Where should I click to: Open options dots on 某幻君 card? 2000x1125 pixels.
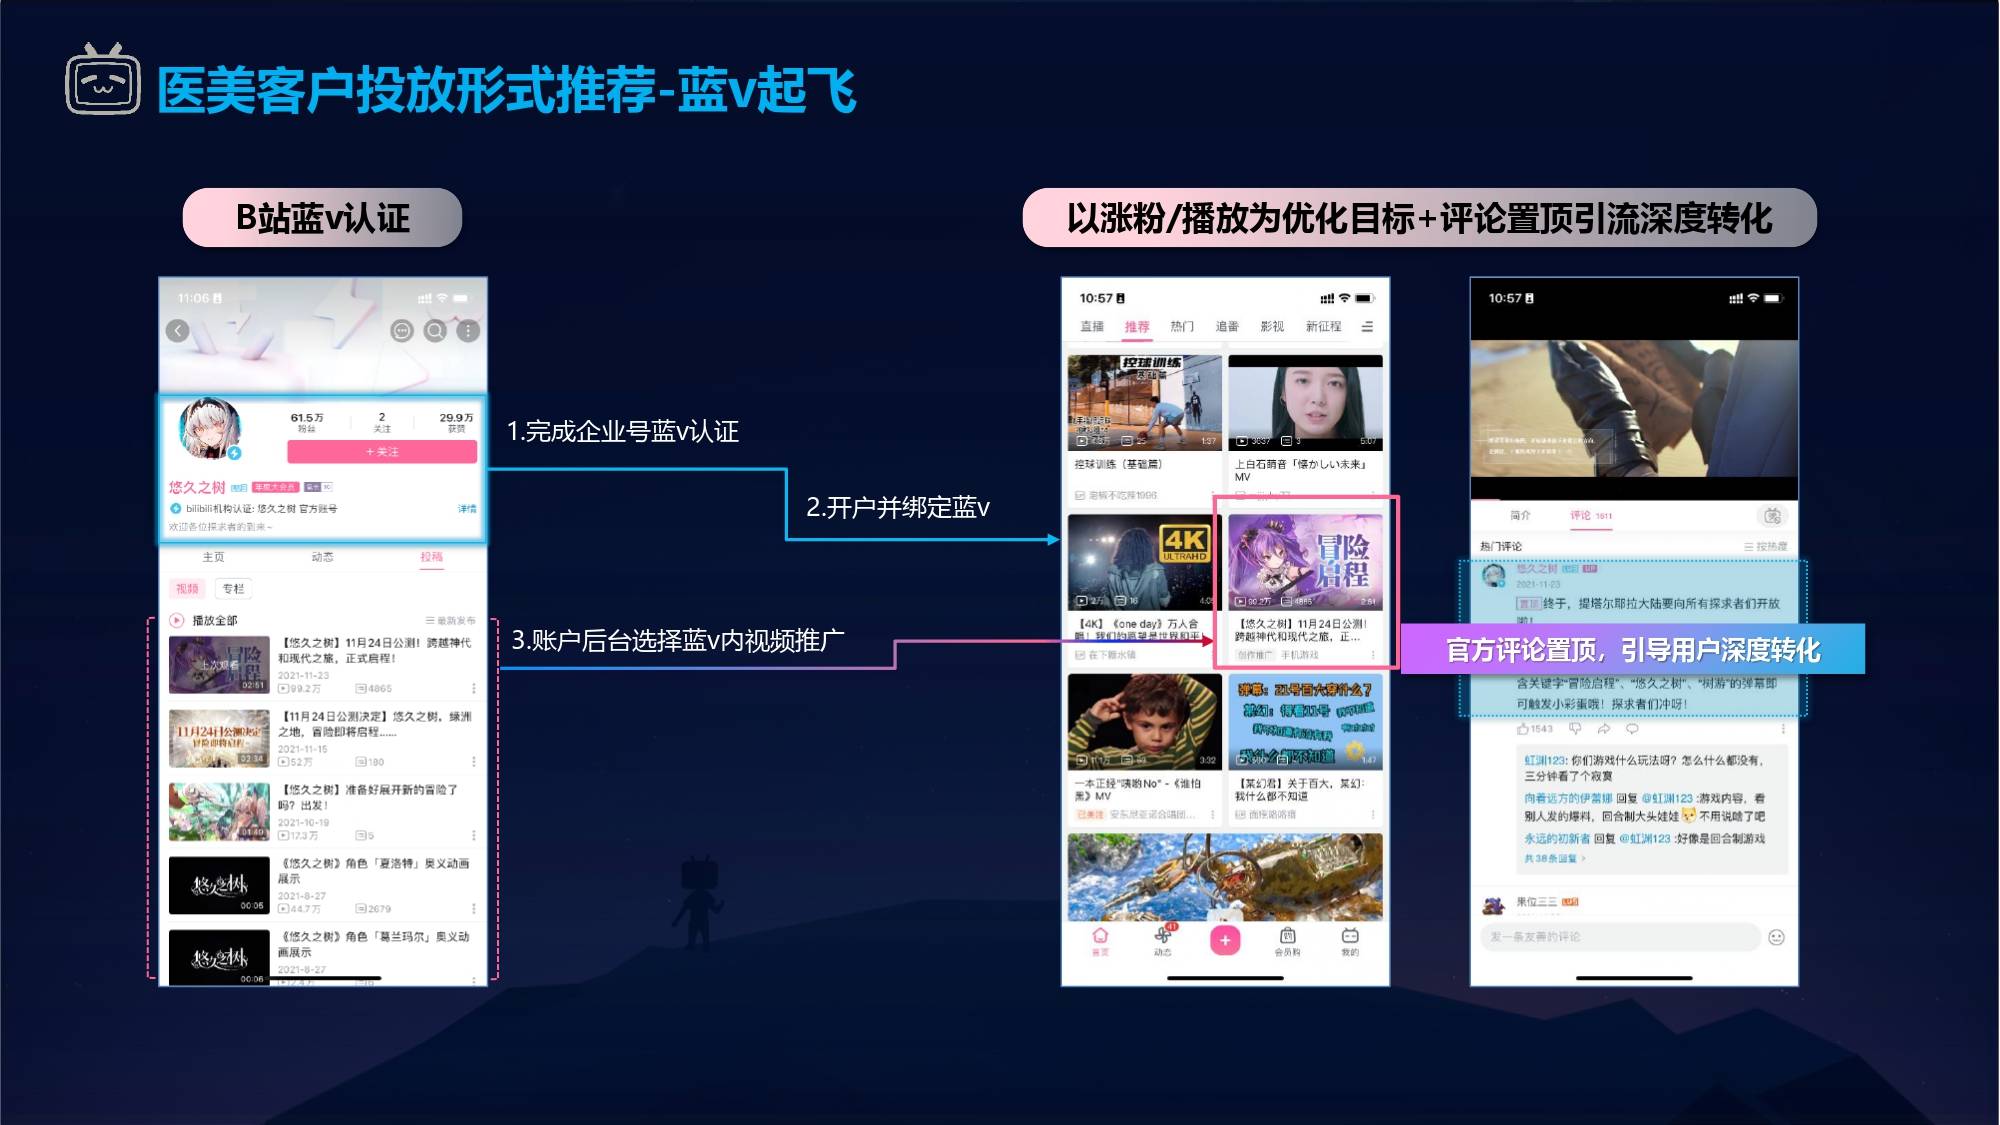click(x=1373, y=815)
